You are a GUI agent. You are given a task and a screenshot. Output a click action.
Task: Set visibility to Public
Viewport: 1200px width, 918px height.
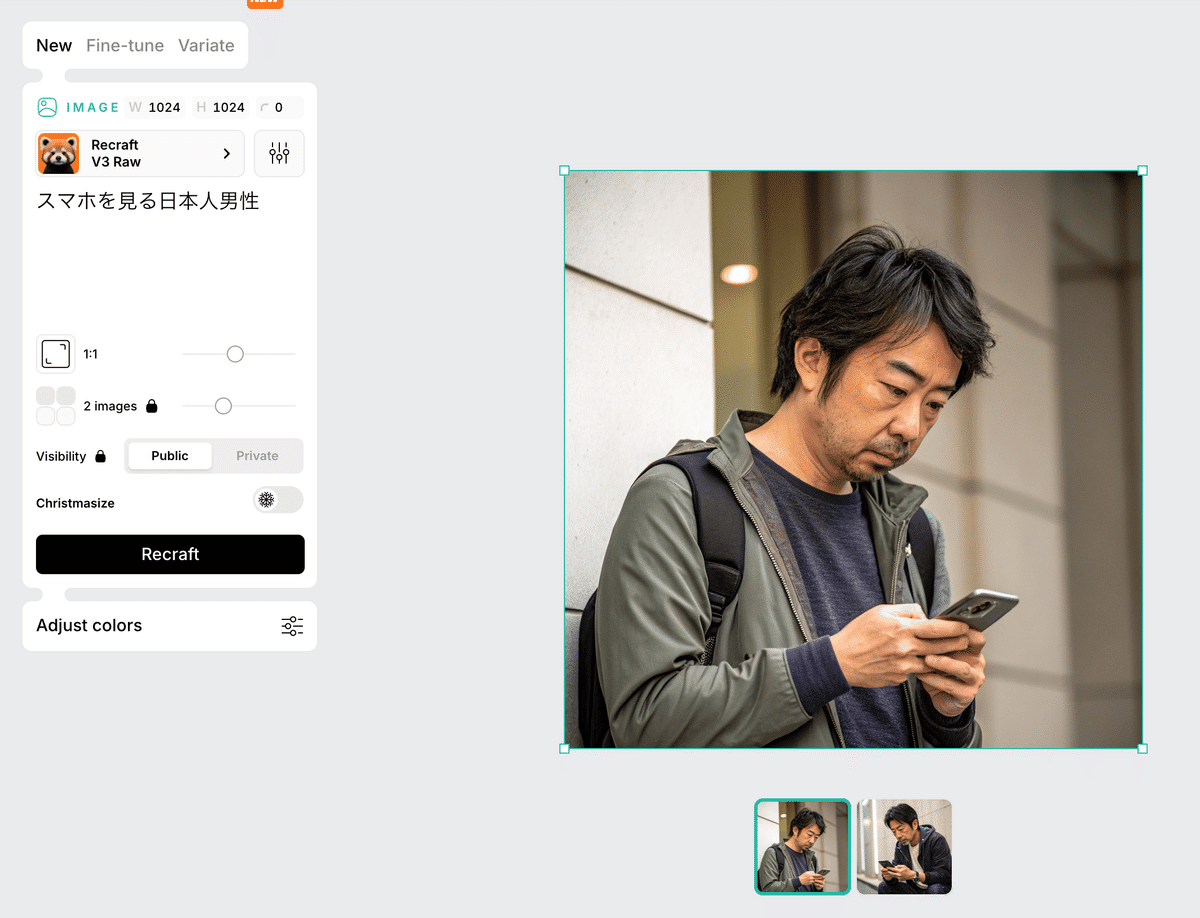(x=170, y=456)
